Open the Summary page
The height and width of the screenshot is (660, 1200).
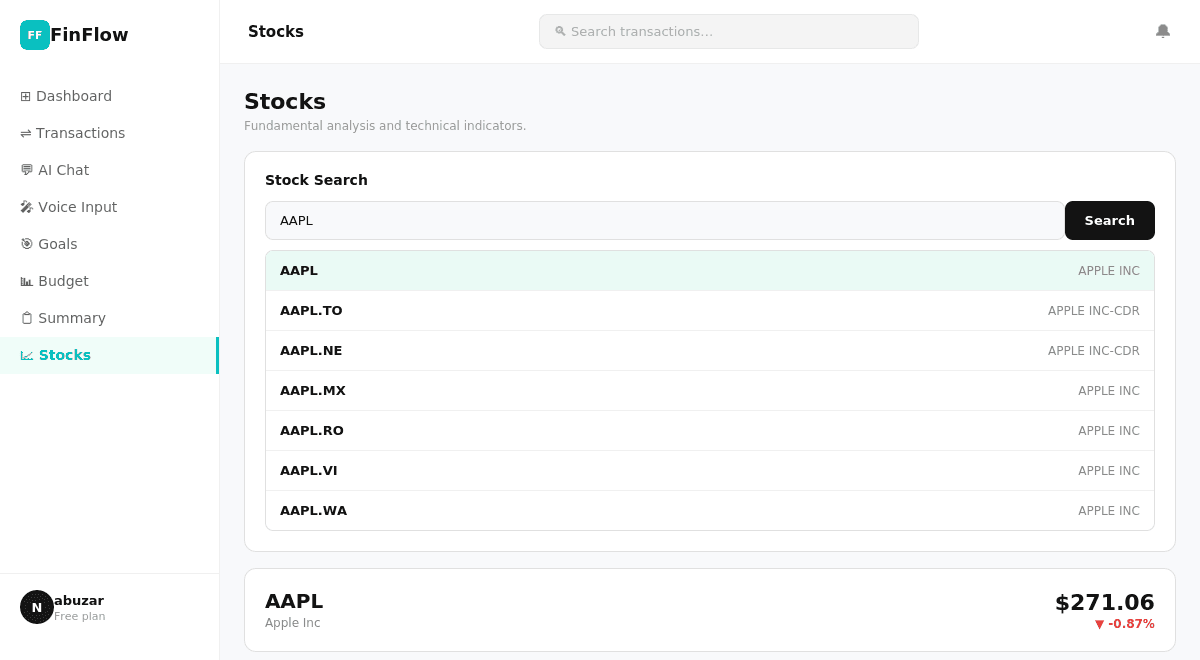tap(110, 318)
